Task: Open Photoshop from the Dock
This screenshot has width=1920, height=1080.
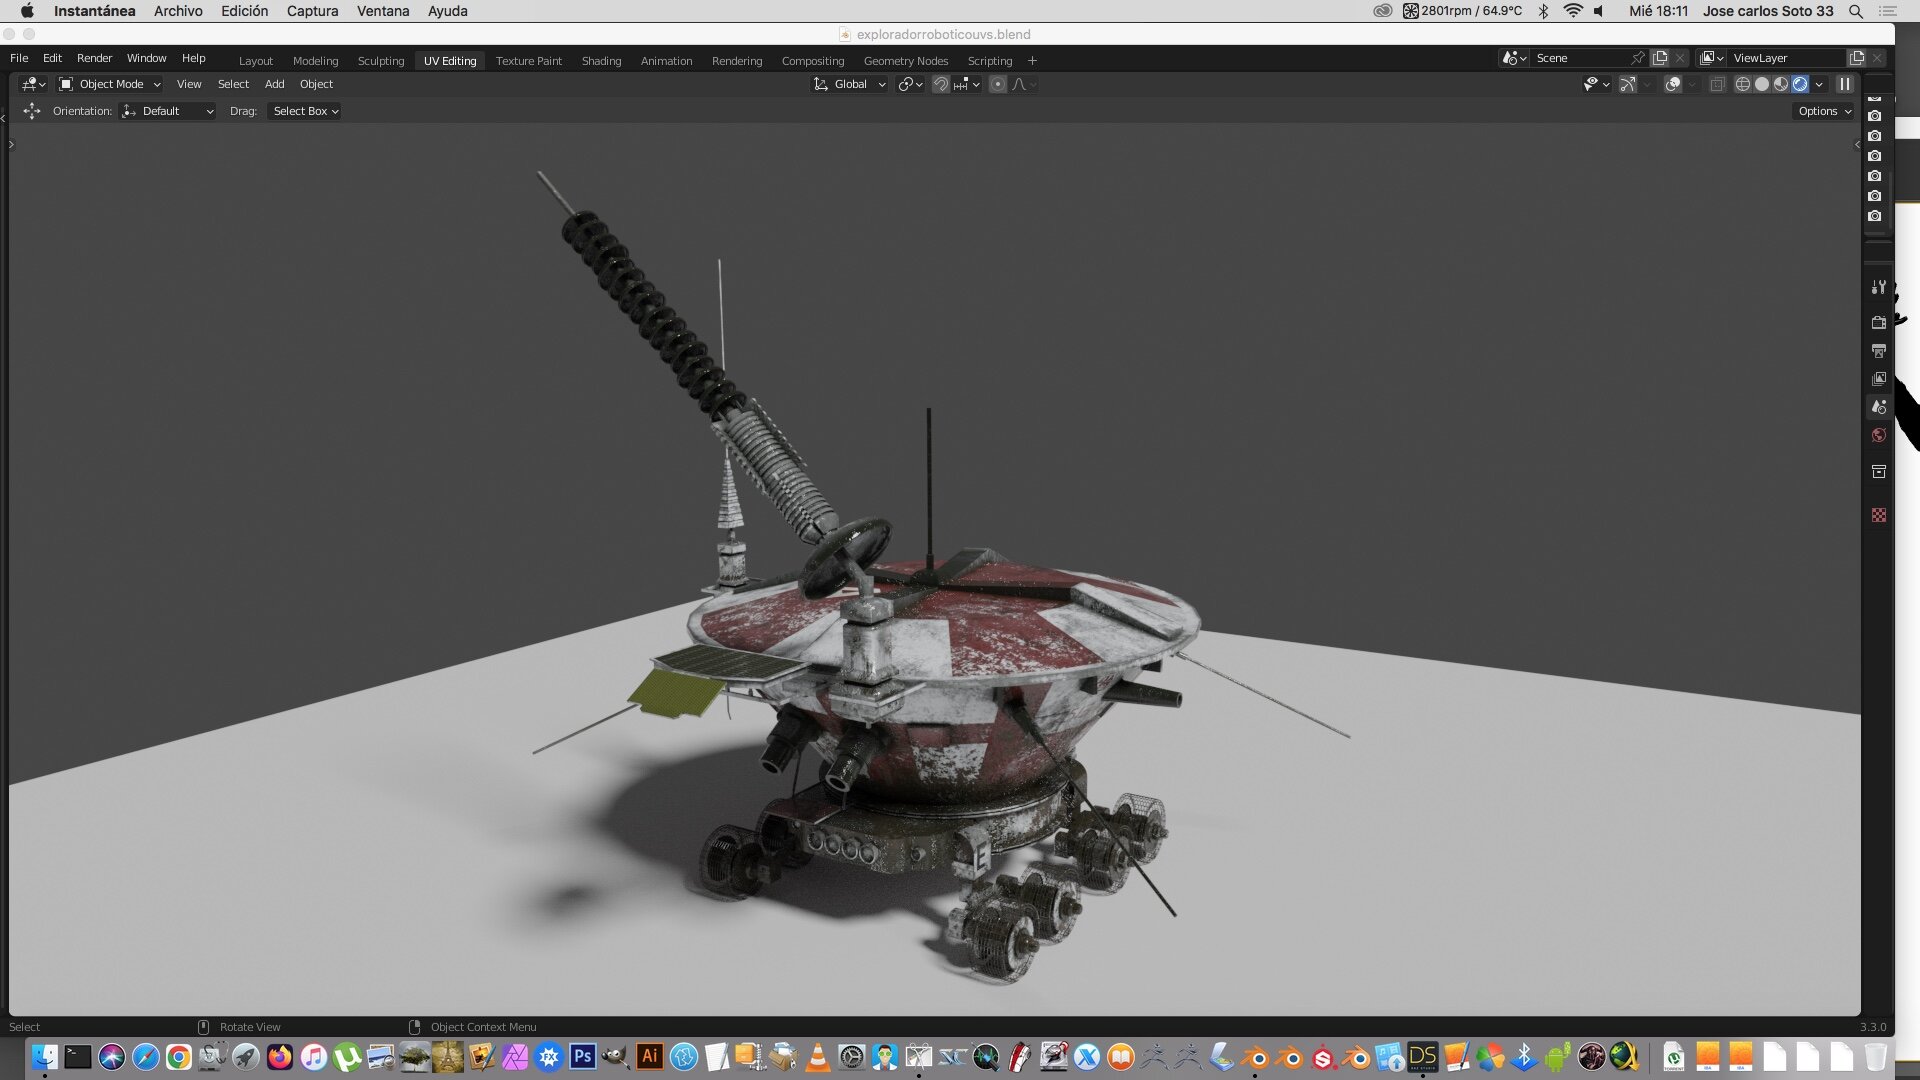Action: pyautogui.click(x=583, y=1056)
